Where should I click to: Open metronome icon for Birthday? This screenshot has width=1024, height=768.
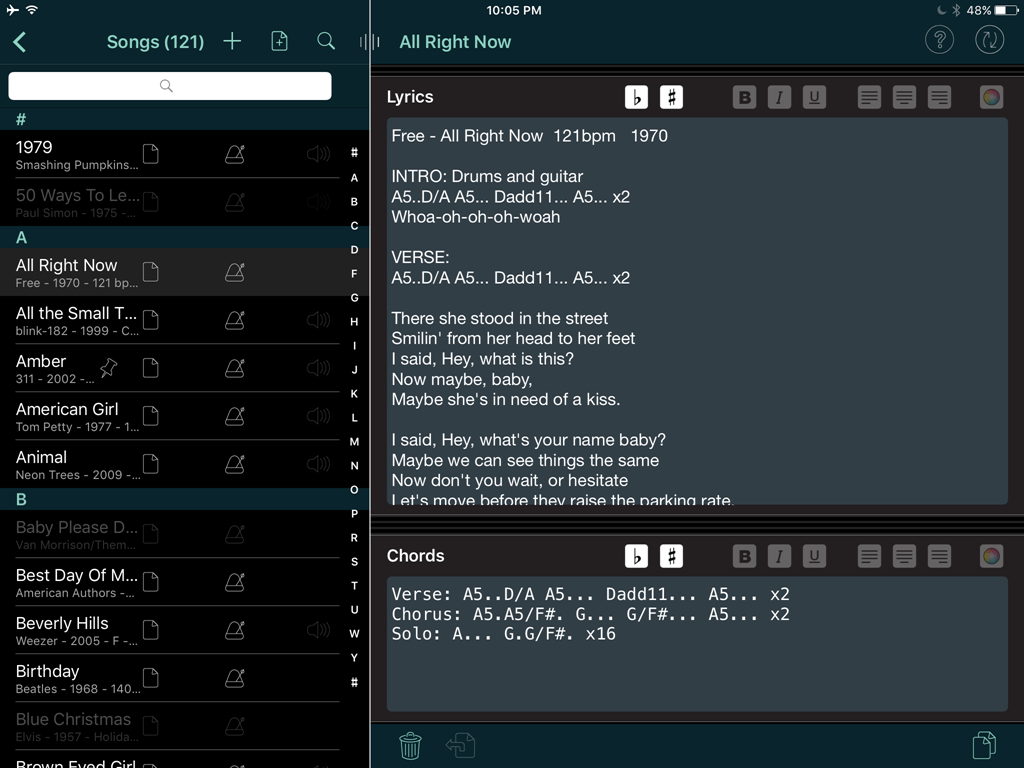[234, 679]
